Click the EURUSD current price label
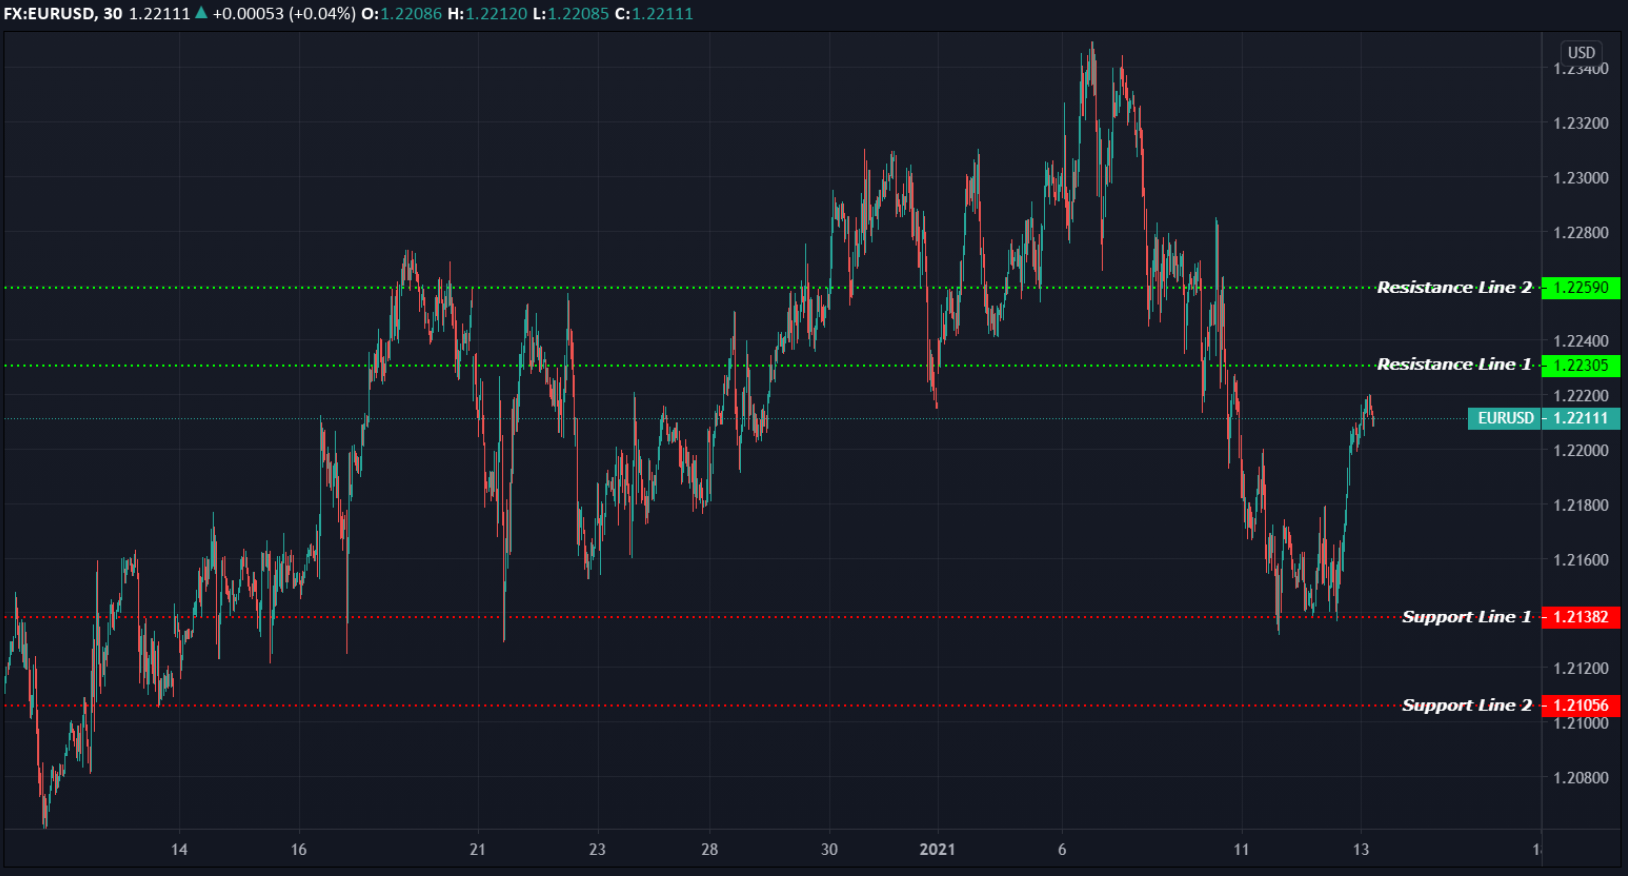The width and height of the screenshot is (1628, 876). point(1505,418)
